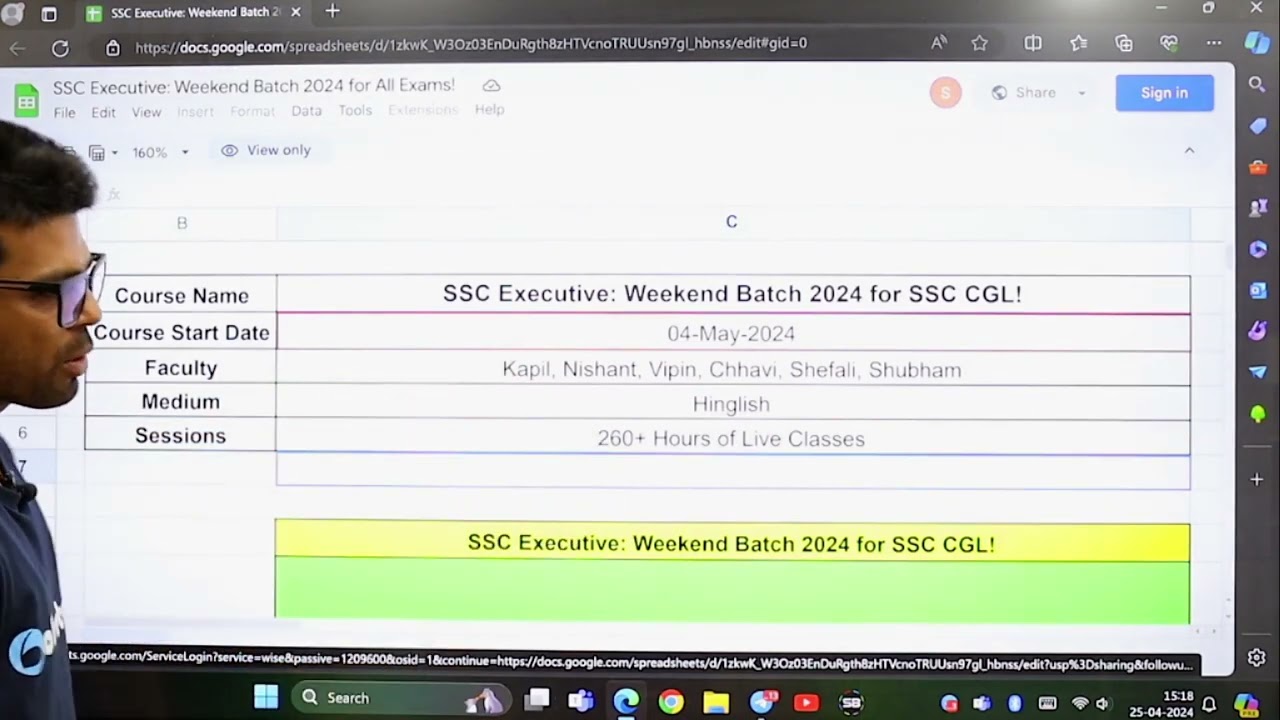Select column C header
Screen dimensions: 1280x720
(732, 222)
